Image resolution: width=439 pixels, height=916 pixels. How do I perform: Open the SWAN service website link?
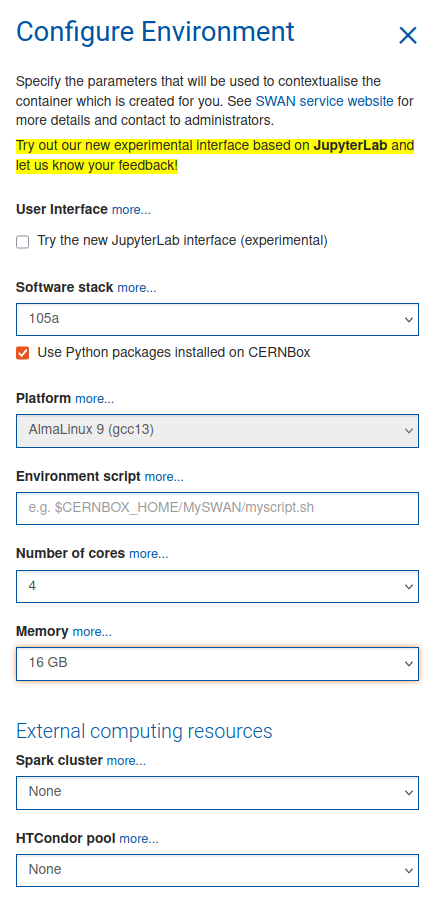point(324,101)
